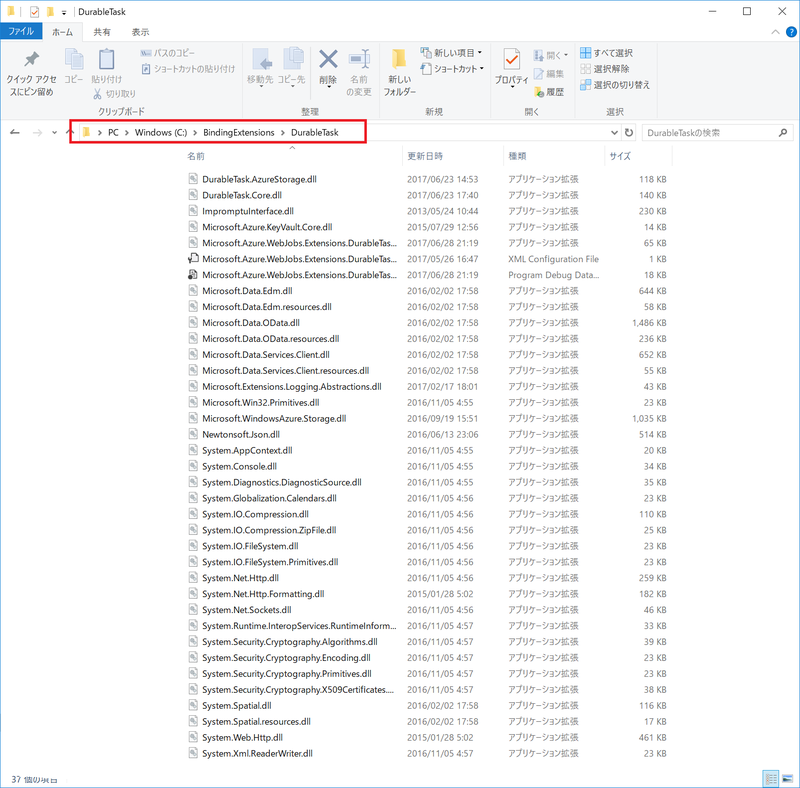The image size is (800, 788).
Task: Click Select All (すべて選択)
Action: [606, 53]
